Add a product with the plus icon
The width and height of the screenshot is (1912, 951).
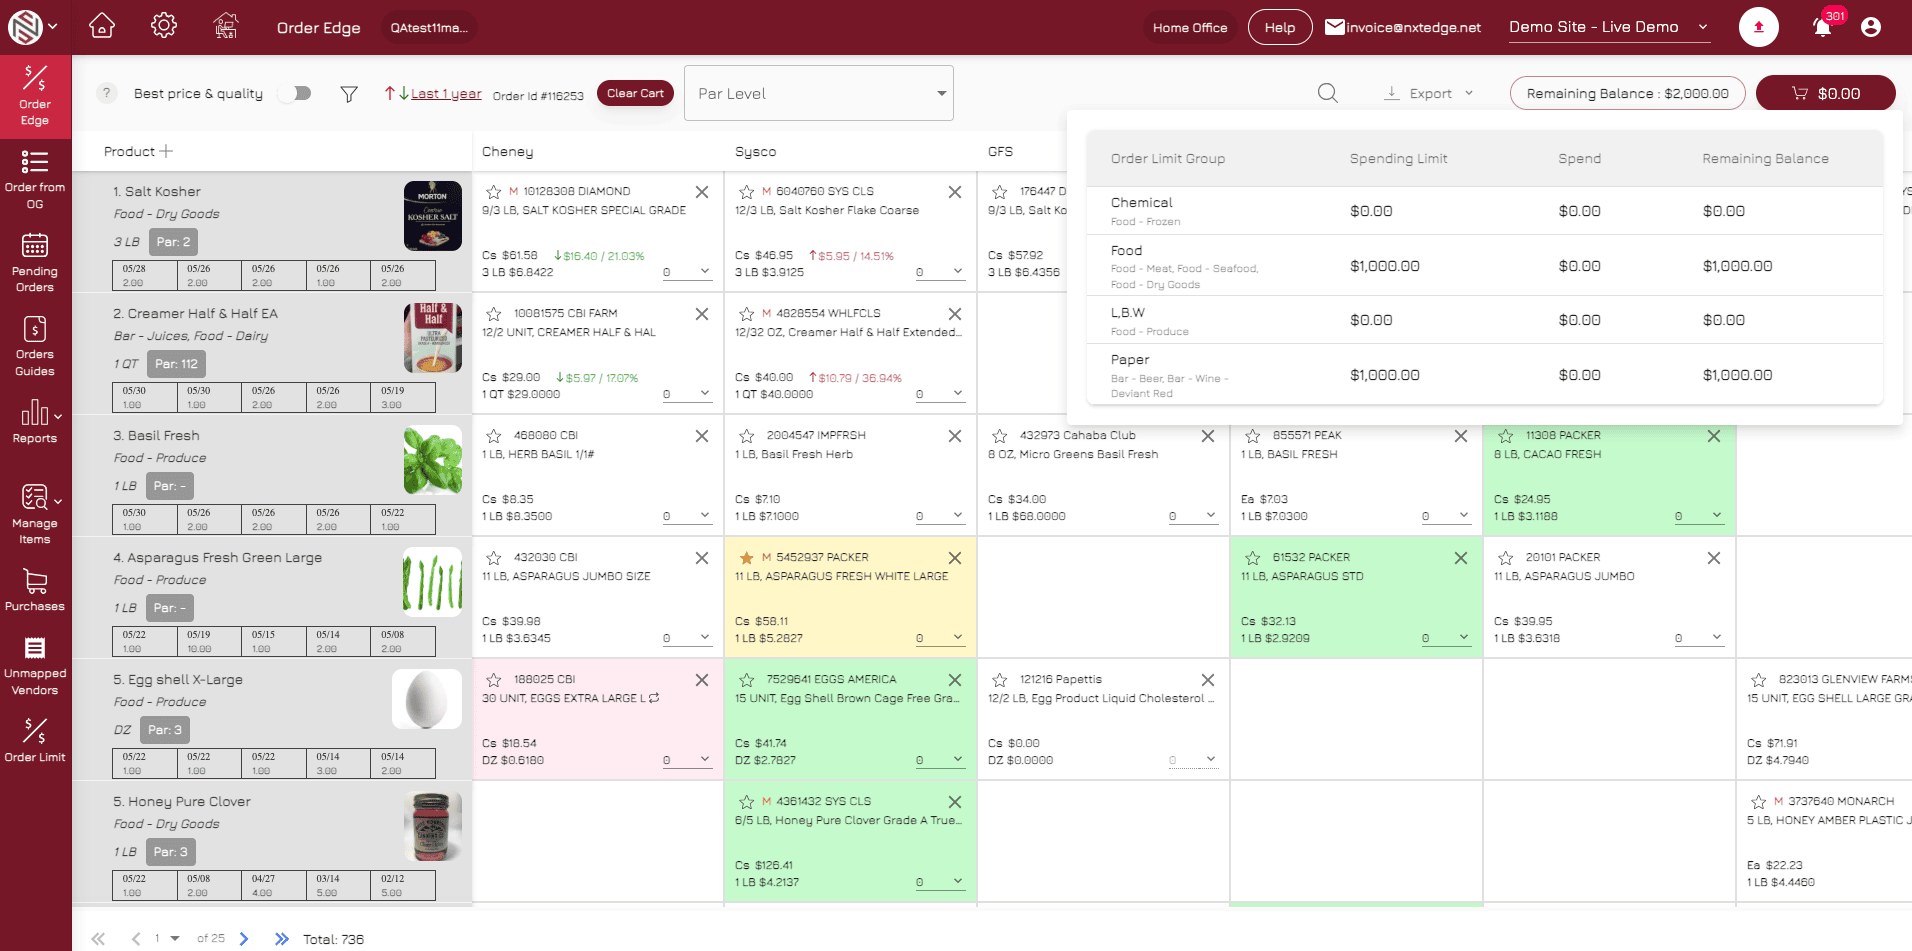pyautogui.click(x=166, y=151)
